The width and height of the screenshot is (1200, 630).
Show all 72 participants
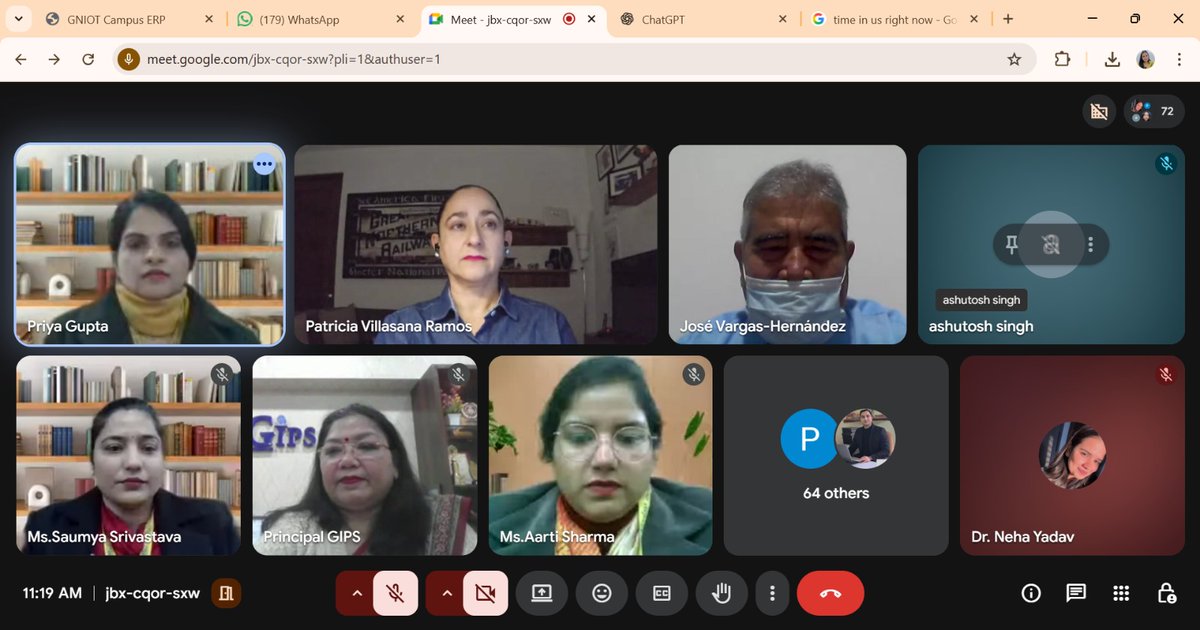(1155, 111)
